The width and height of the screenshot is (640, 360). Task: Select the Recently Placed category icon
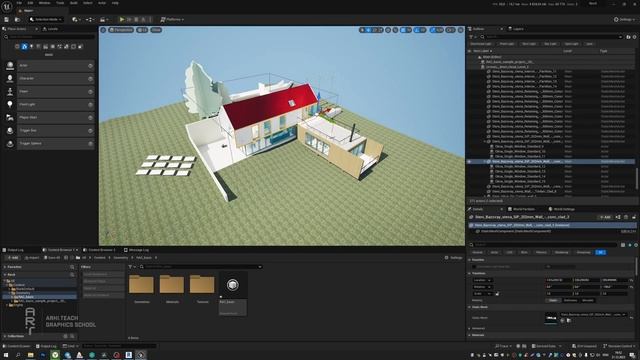[x=17, y=47]
